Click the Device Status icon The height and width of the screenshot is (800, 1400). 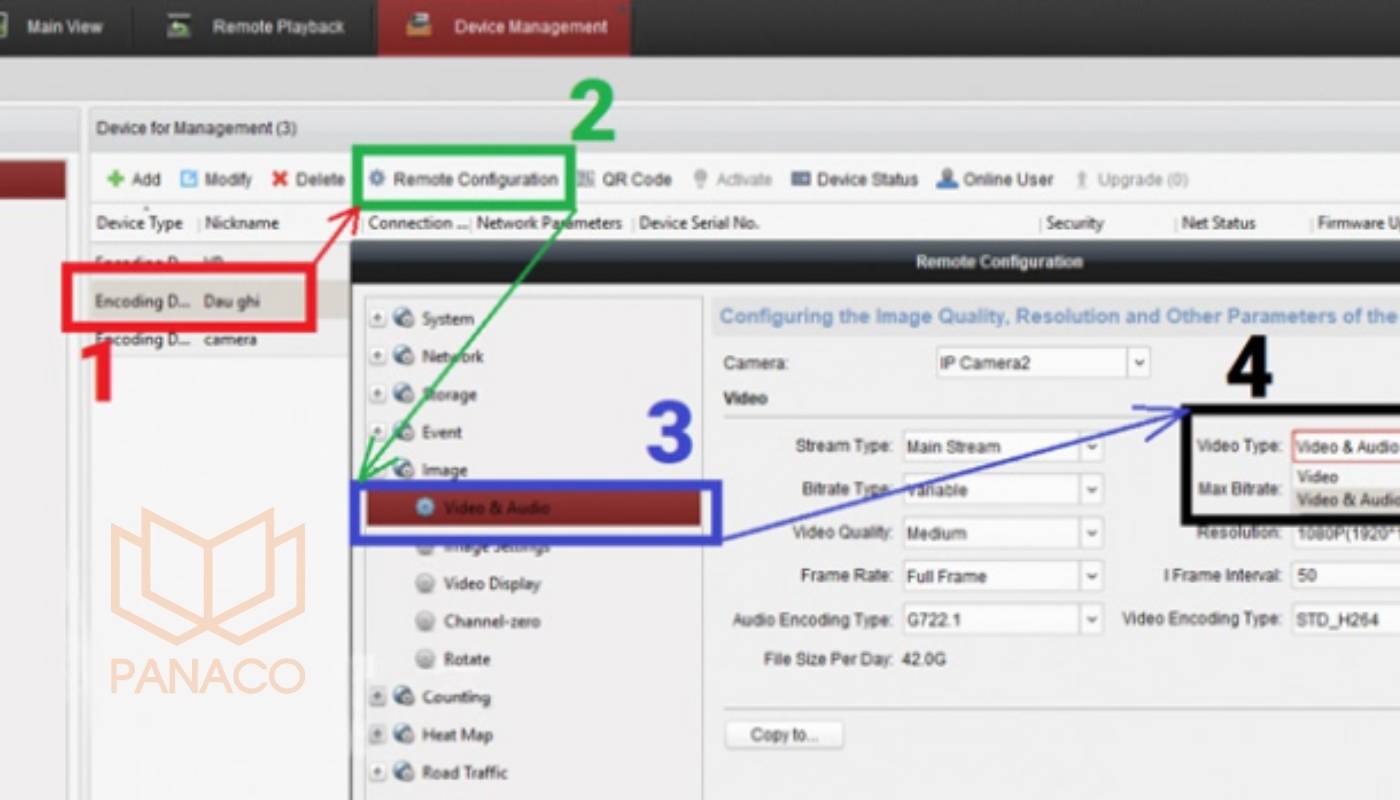point(800,180)
